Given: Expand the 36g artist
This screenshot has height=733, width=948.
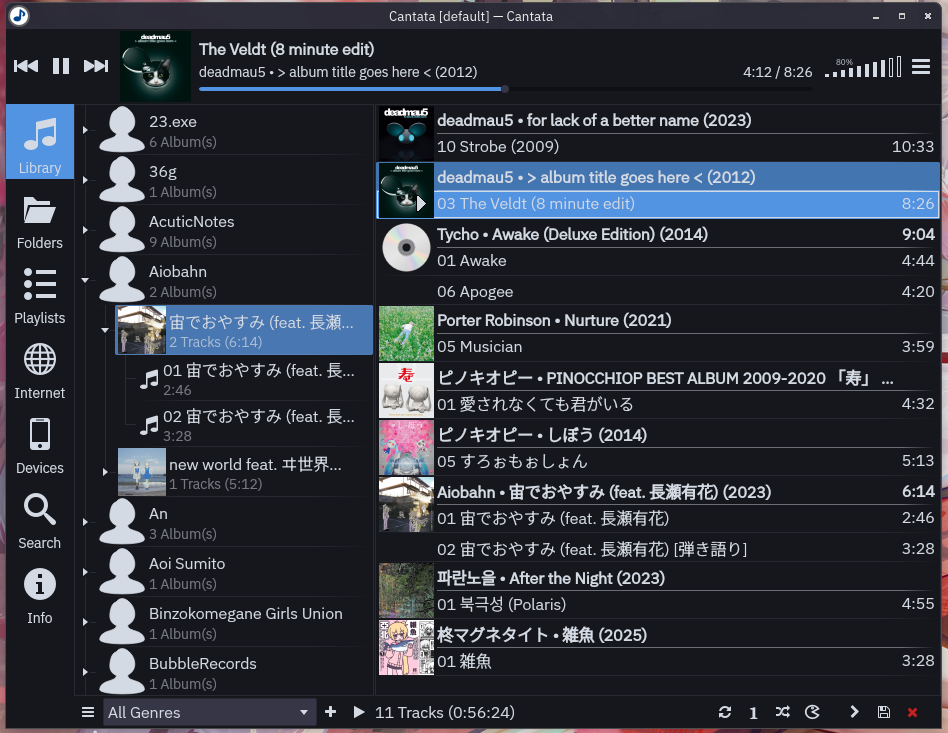Looking at the screenshot, I should [85, 180].
